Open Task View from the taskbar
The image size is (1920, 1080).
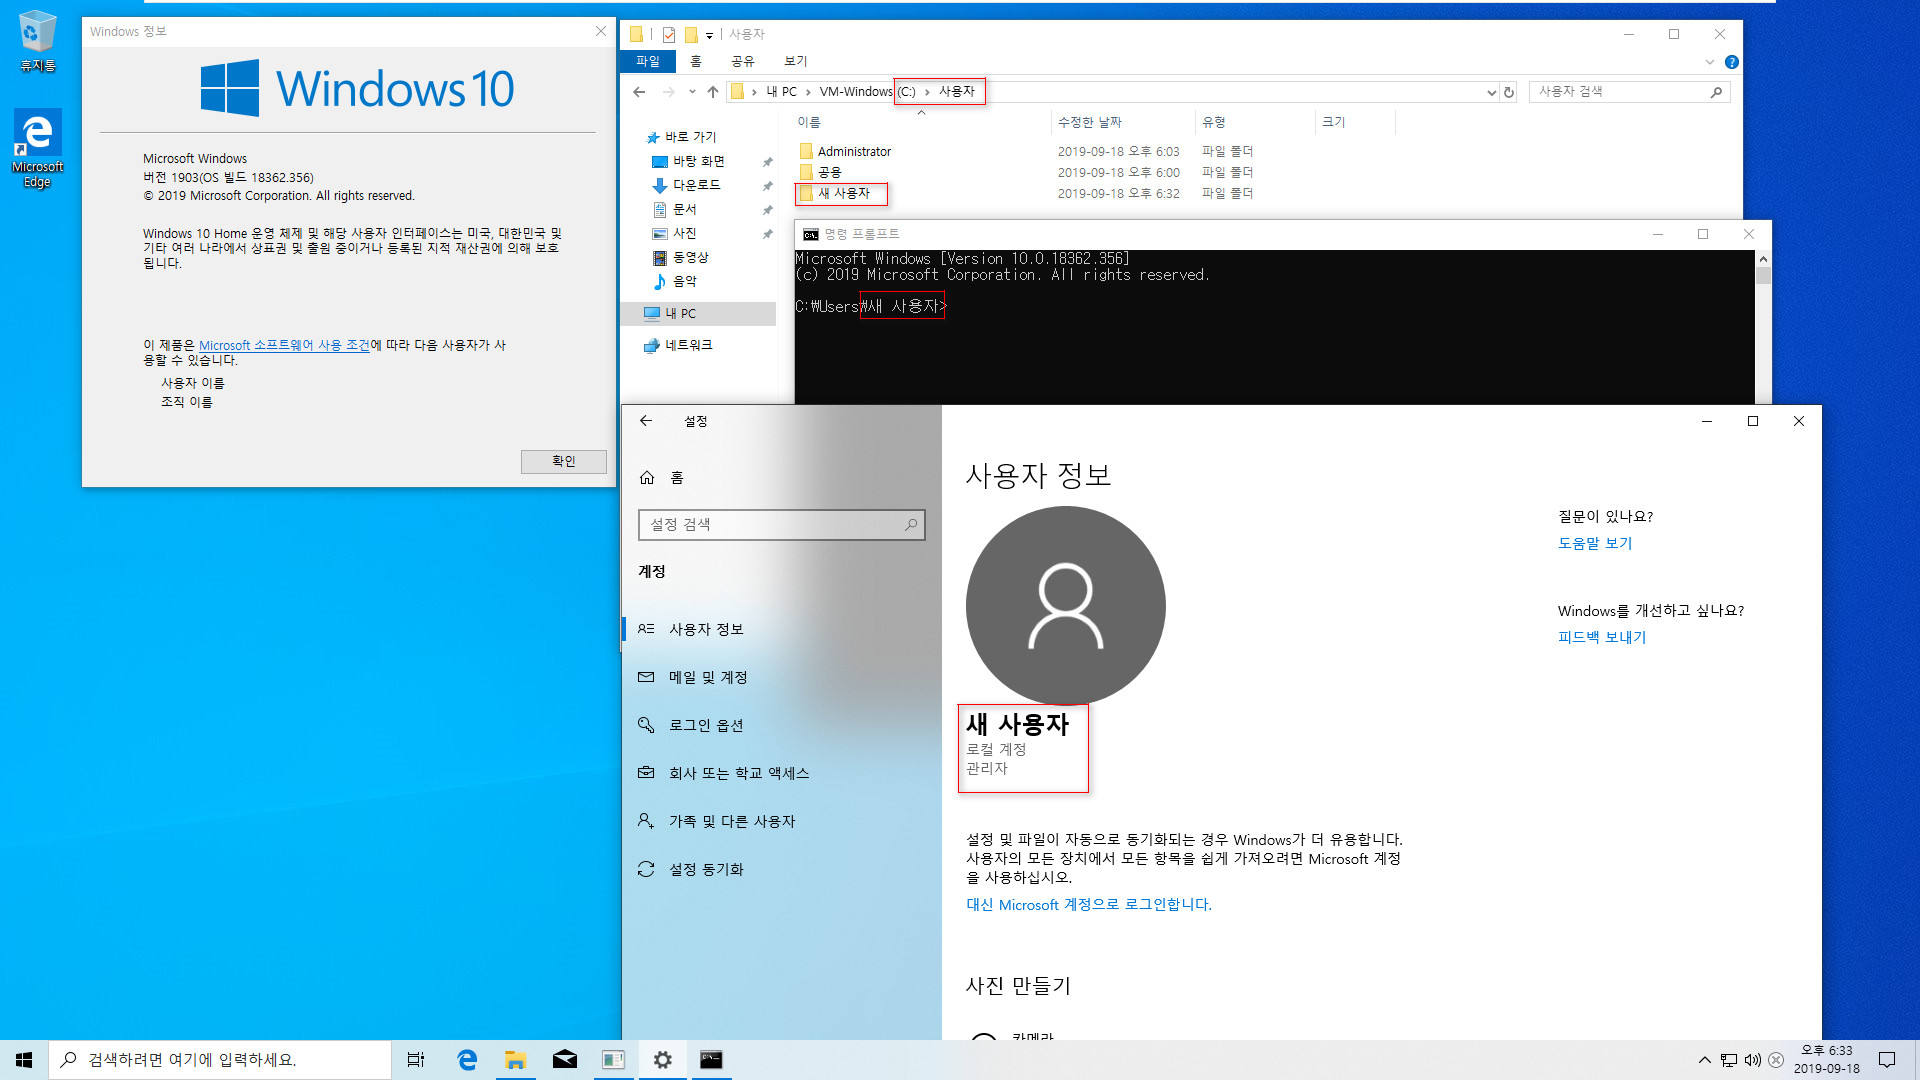click(x=416, y=1060)
